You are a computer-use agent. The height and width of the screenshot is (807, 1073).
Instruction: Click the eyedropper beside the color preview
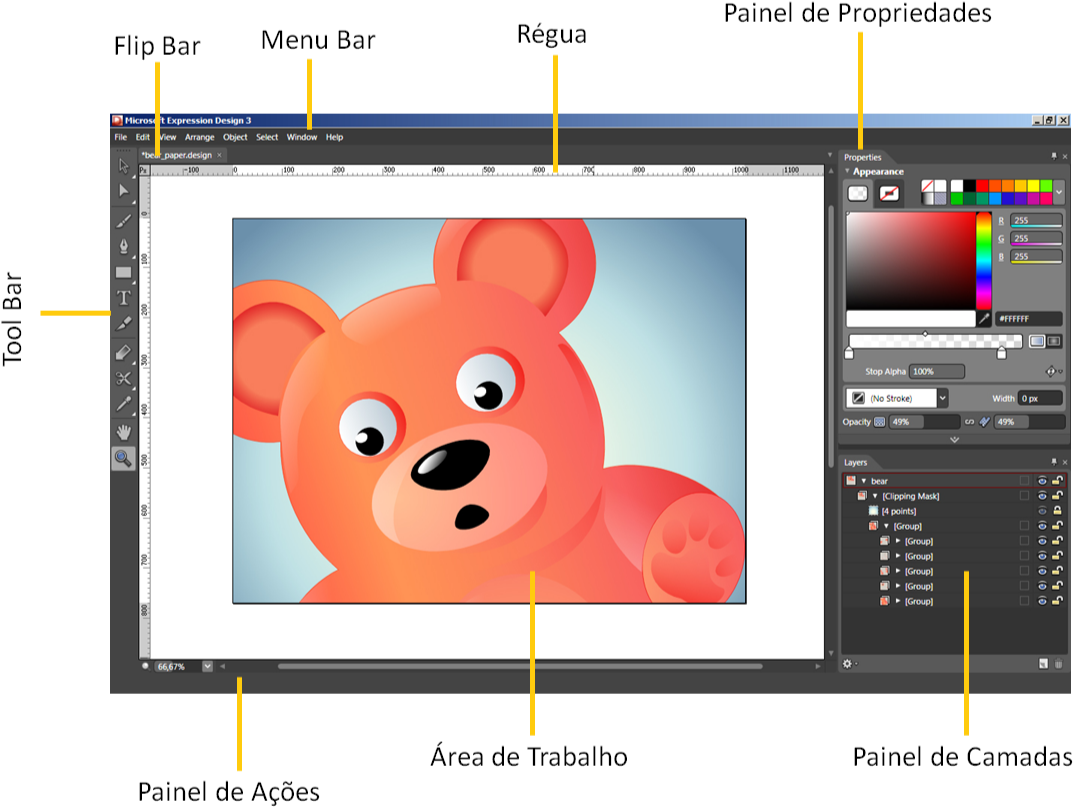[x=985, y=319]
